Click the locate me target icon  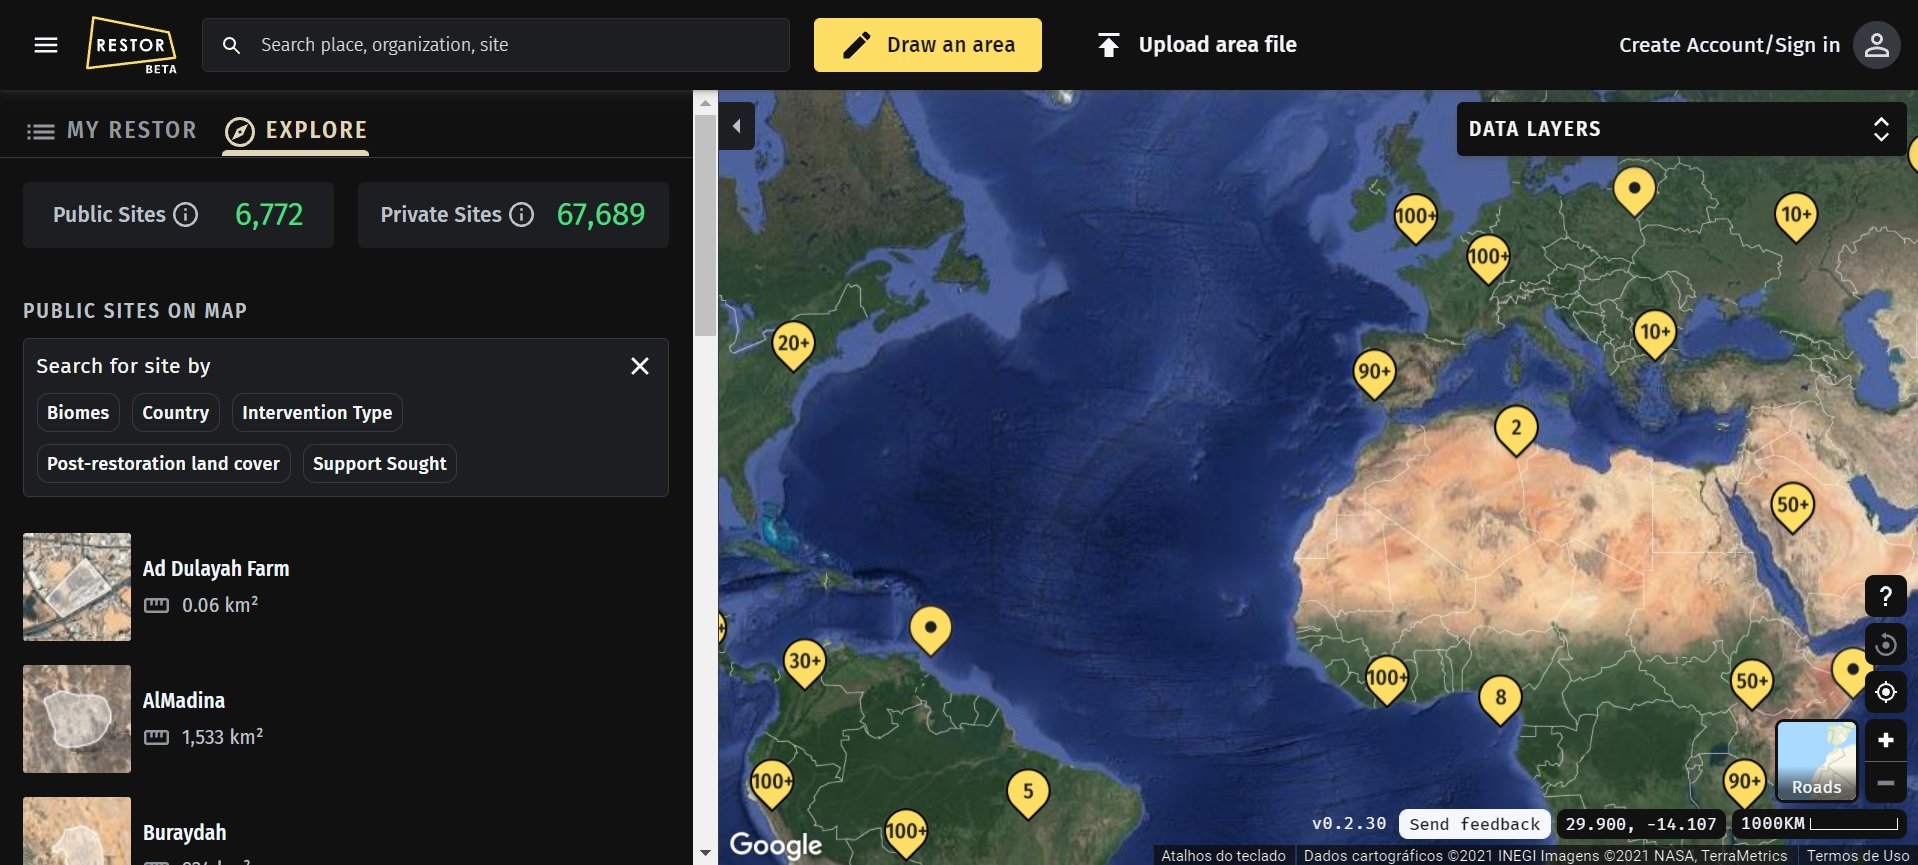tap(1885, 692)
